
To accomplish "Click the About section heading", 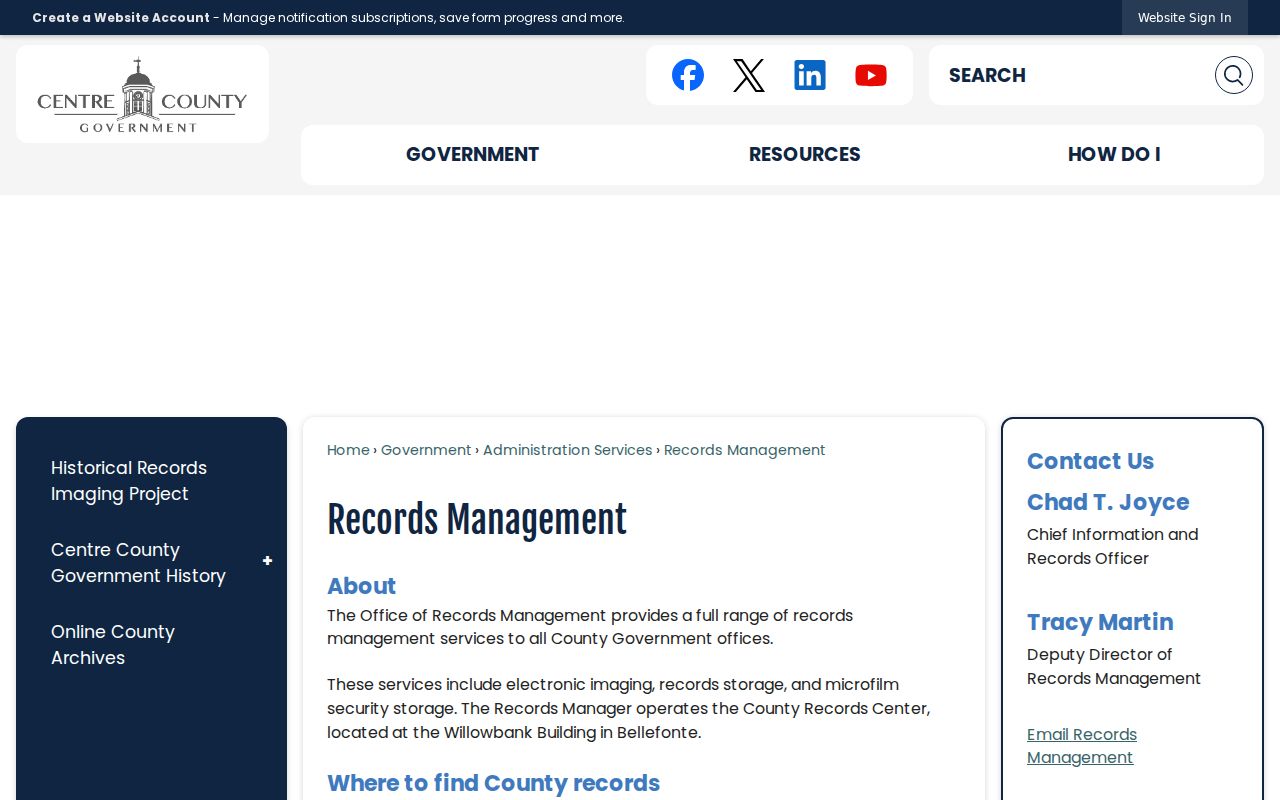I will [361, 586].
